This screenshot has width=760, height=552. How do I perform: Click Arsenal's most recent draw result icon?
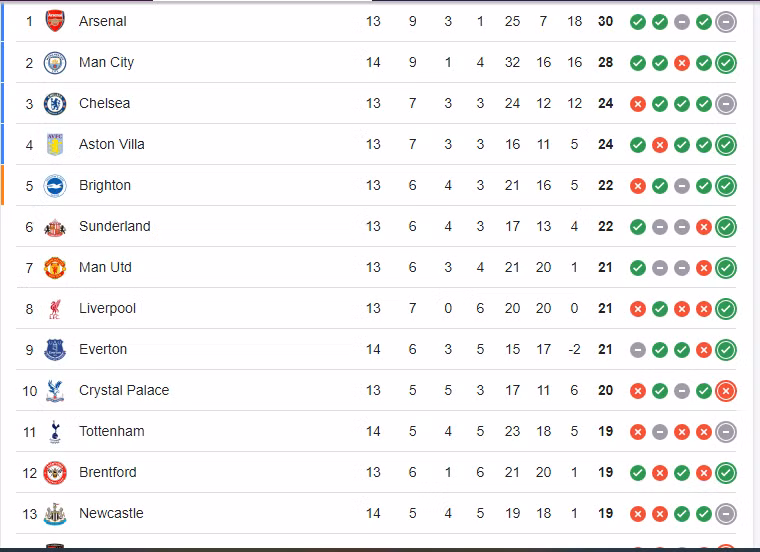[726, 21]
